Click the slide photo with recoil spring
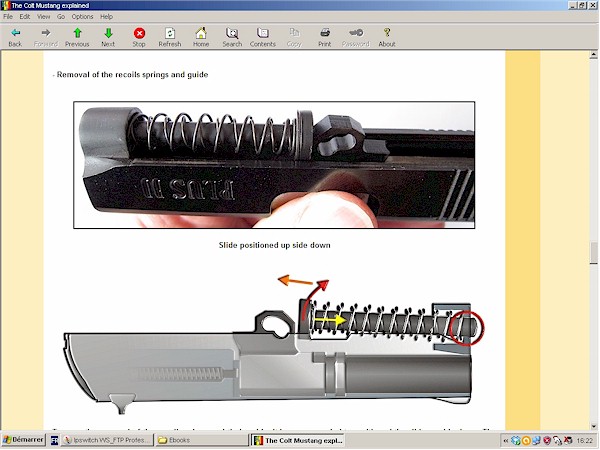Image resolution: width=600 pixels, height=450 pixels. click(x=274, y=165)
